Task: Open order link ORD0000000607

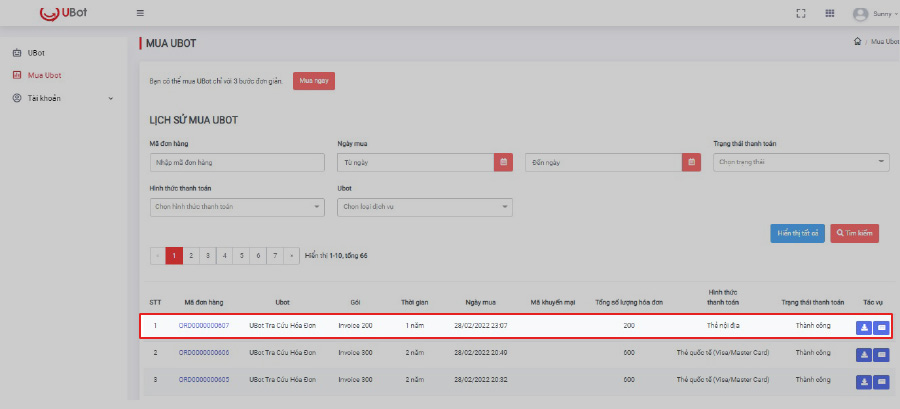Action: [204, 325]
